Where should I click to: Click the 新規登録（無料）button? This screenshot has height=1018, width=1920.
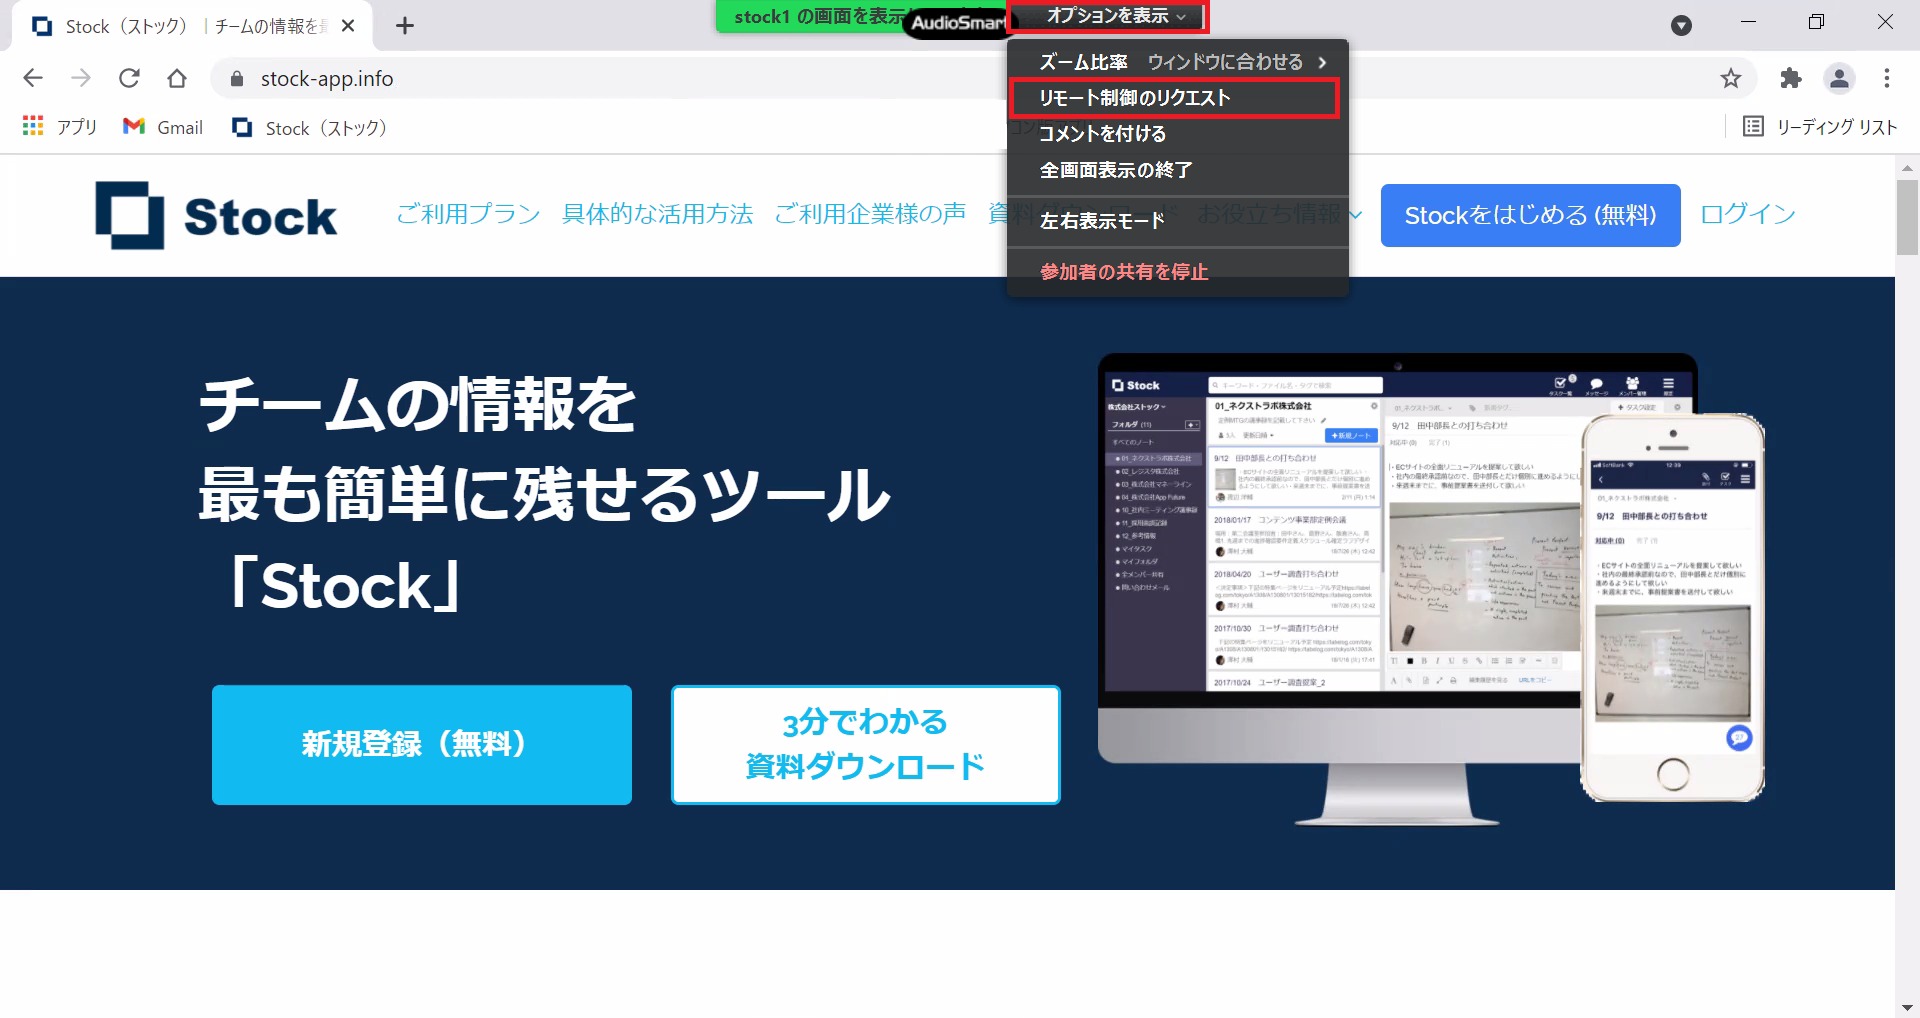[421, 744]
